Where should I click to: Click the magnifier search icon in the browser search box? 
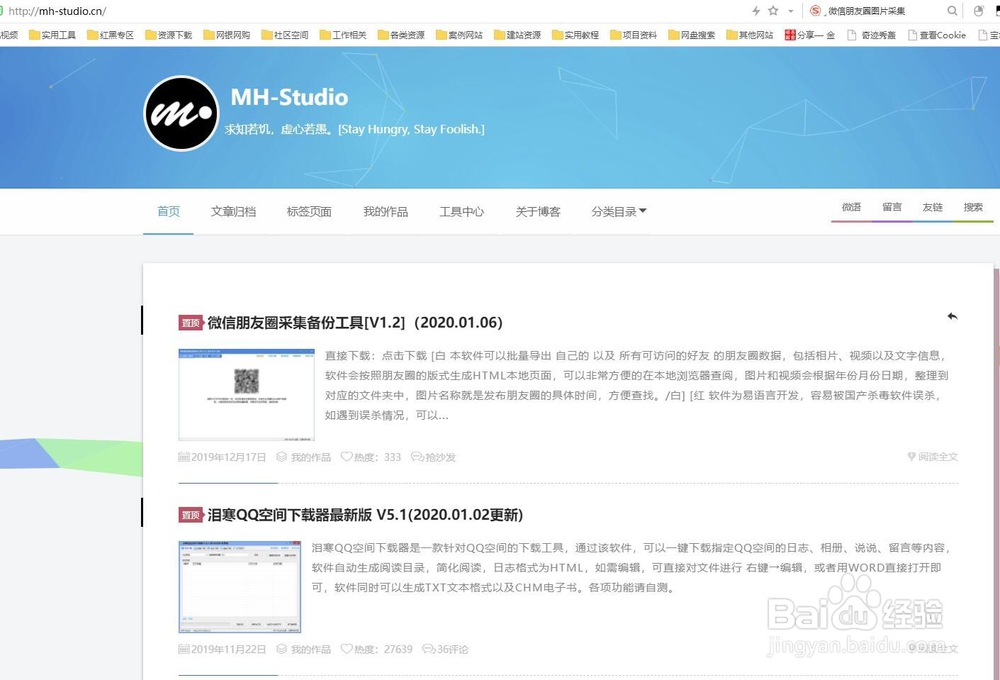952,11
